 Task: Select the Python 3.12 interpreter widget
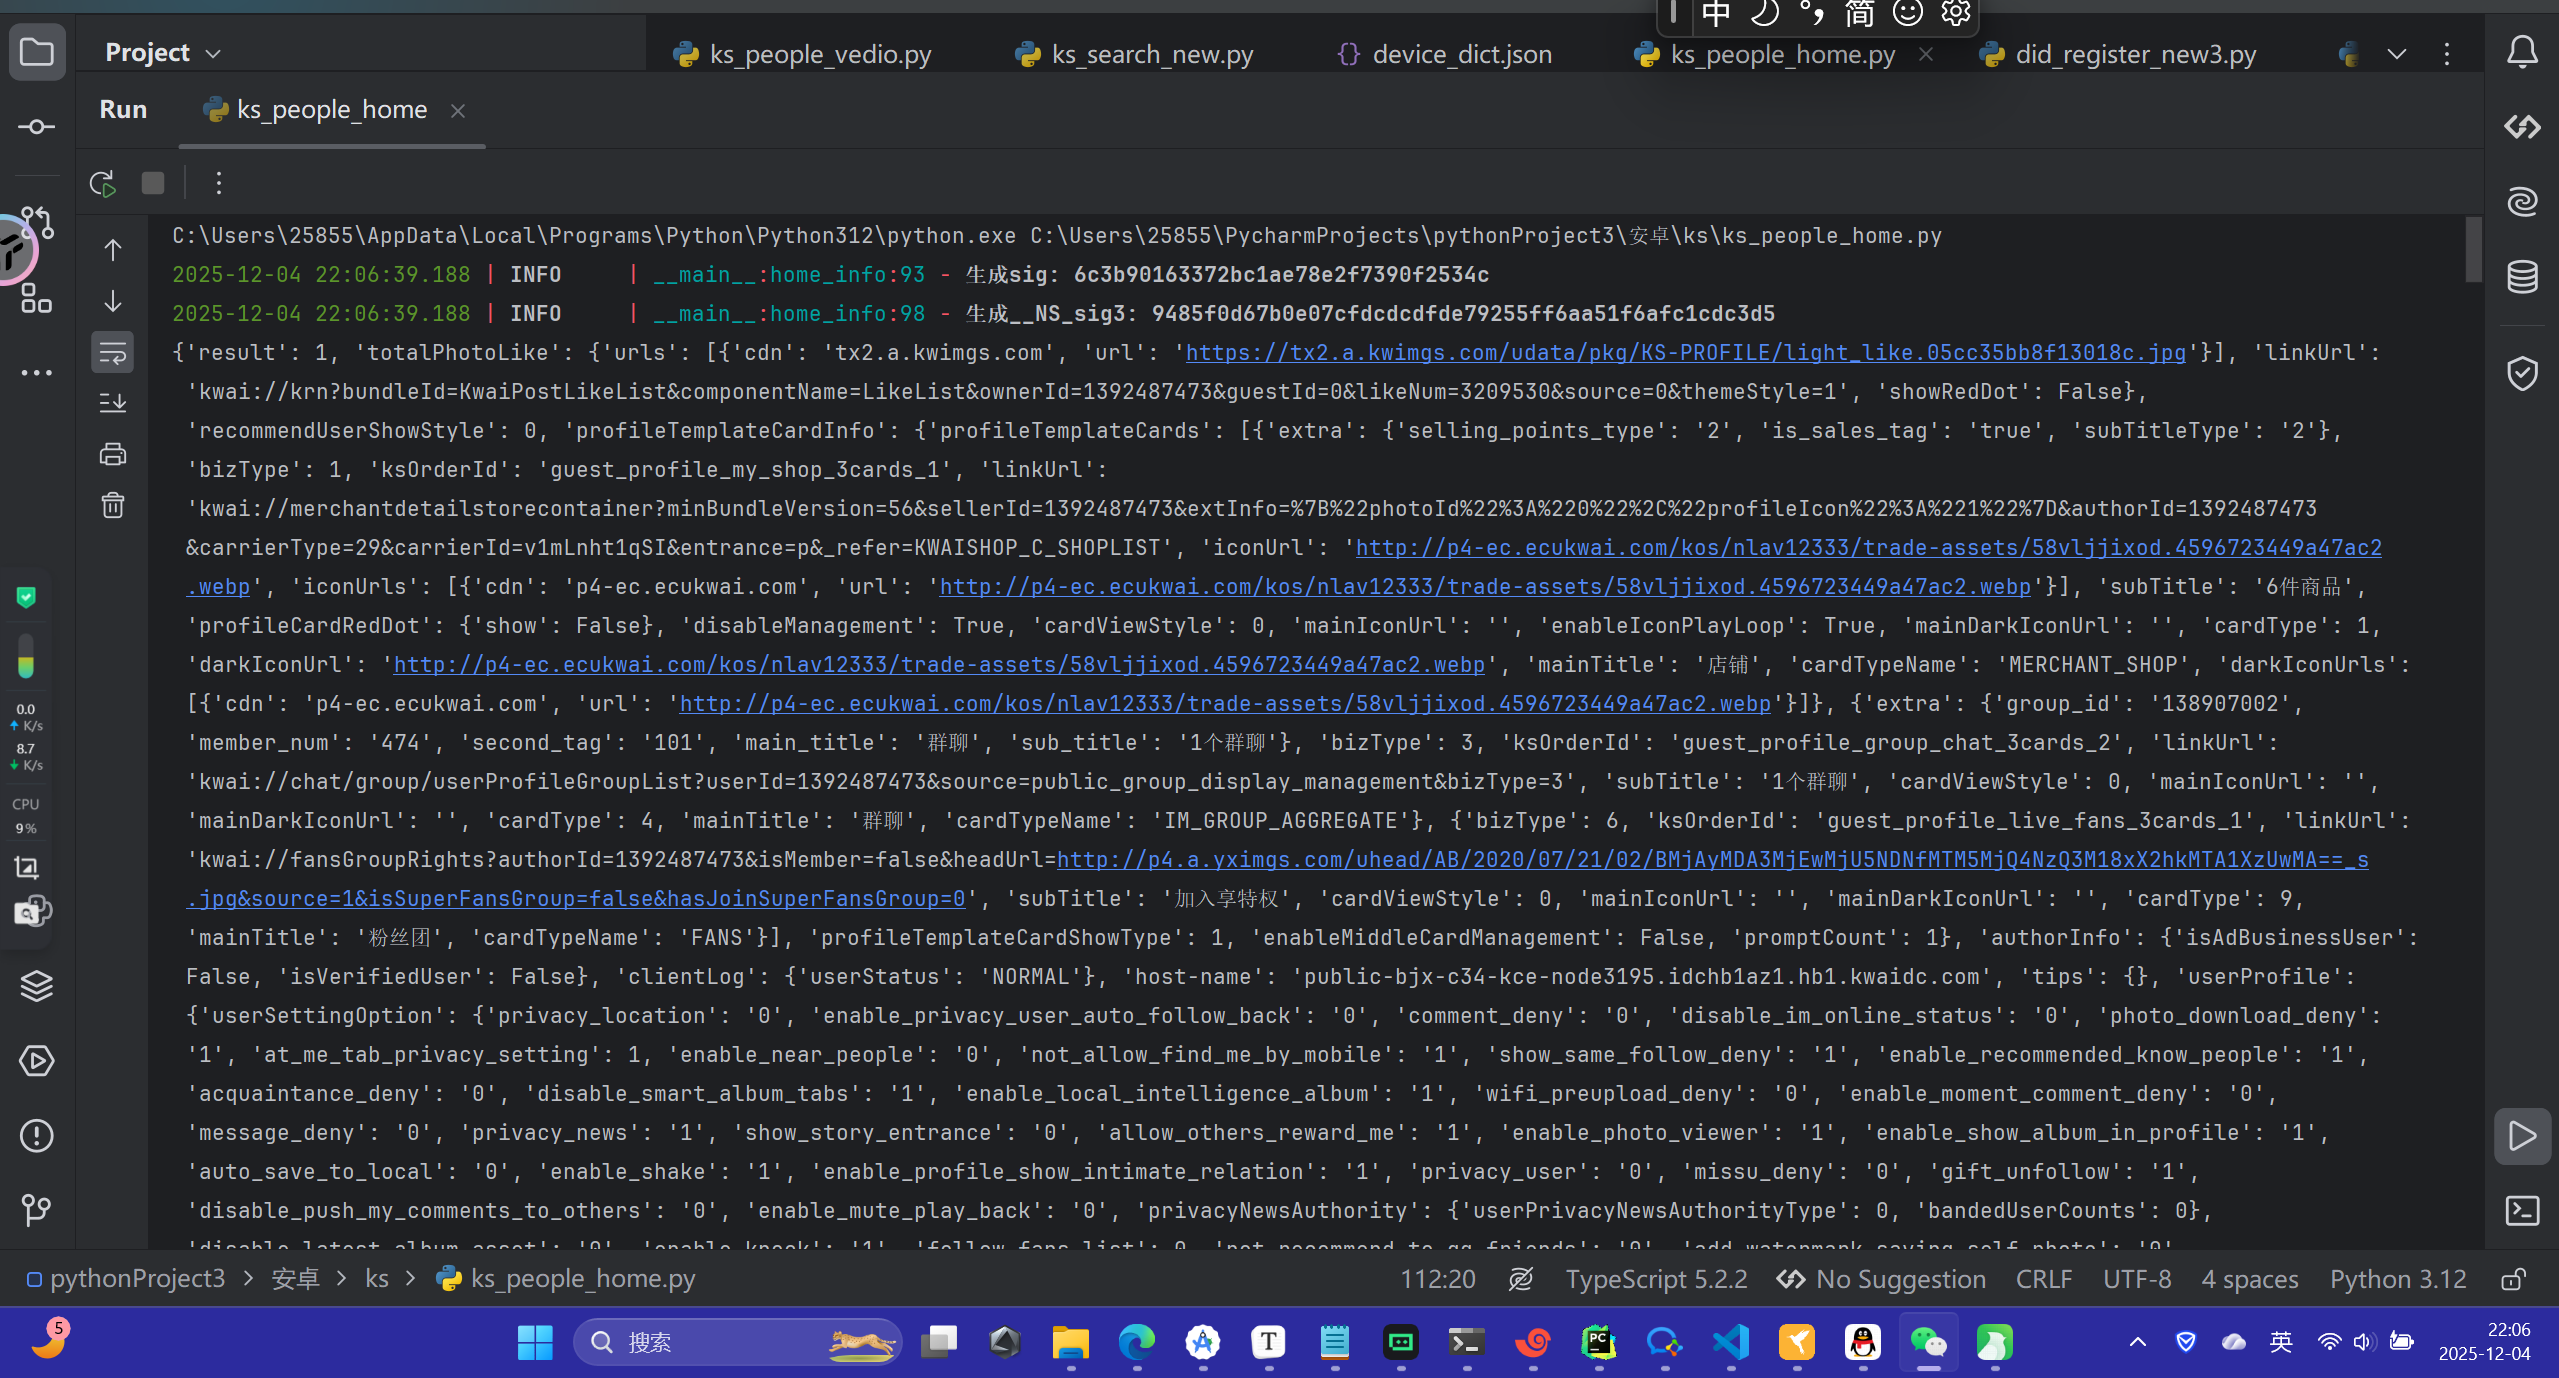click(2397, 1279)
